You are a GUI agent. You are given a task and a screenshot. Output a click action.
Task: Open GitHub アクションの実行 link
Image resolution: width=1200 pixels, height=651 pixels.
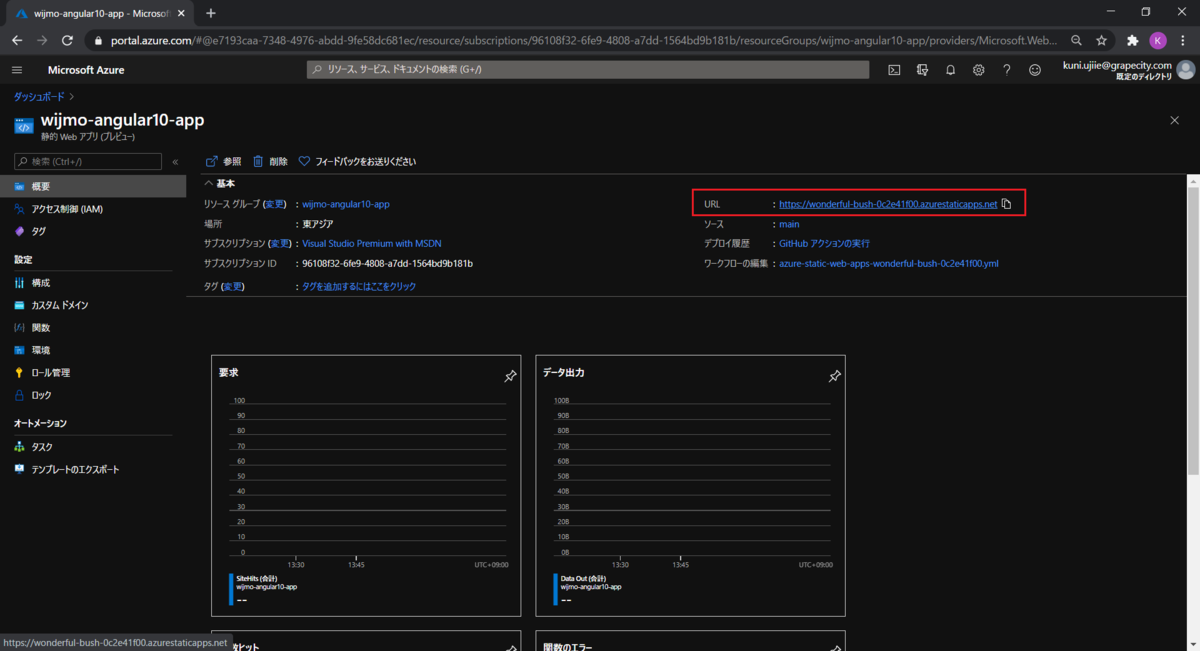pos(824,243)
